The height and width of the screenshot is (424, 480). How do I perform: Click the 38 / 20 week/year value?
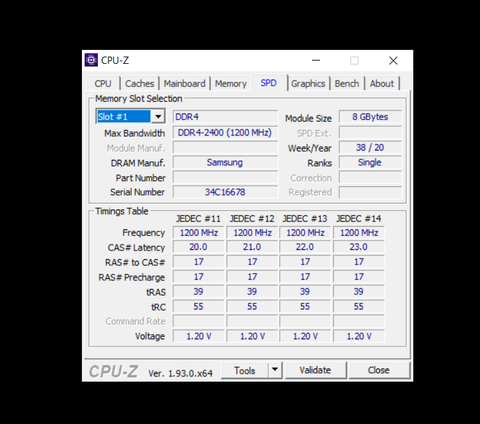coord(370,148)
